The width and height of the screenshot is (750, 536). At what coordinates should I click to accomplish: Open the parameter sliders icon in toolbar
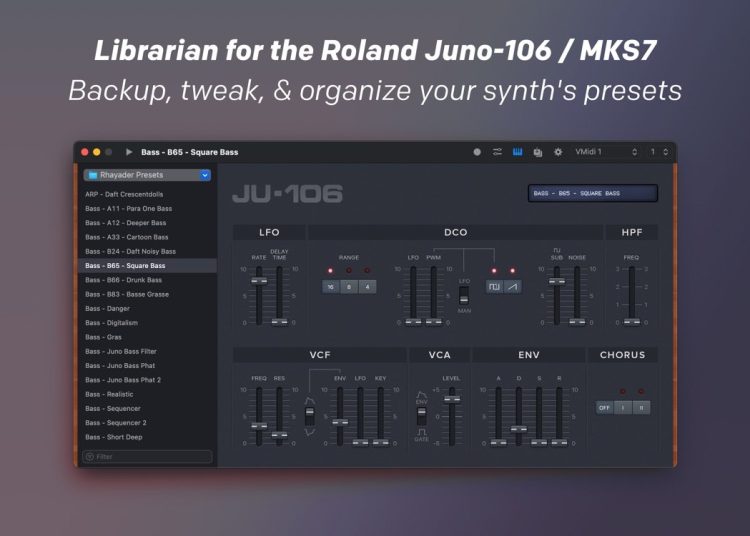pos(497,152)
